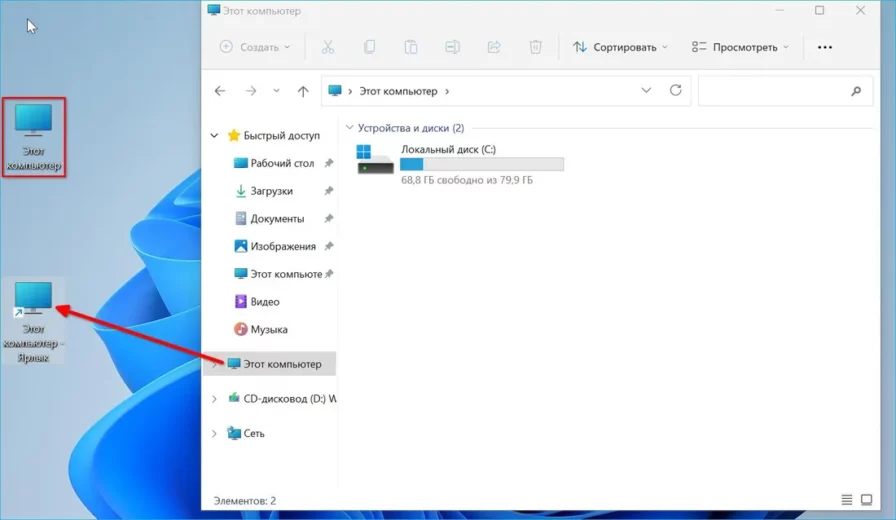Screen dimensions: 896x520
Task: Open the three-dots more options menu
Action: (825, 47)
